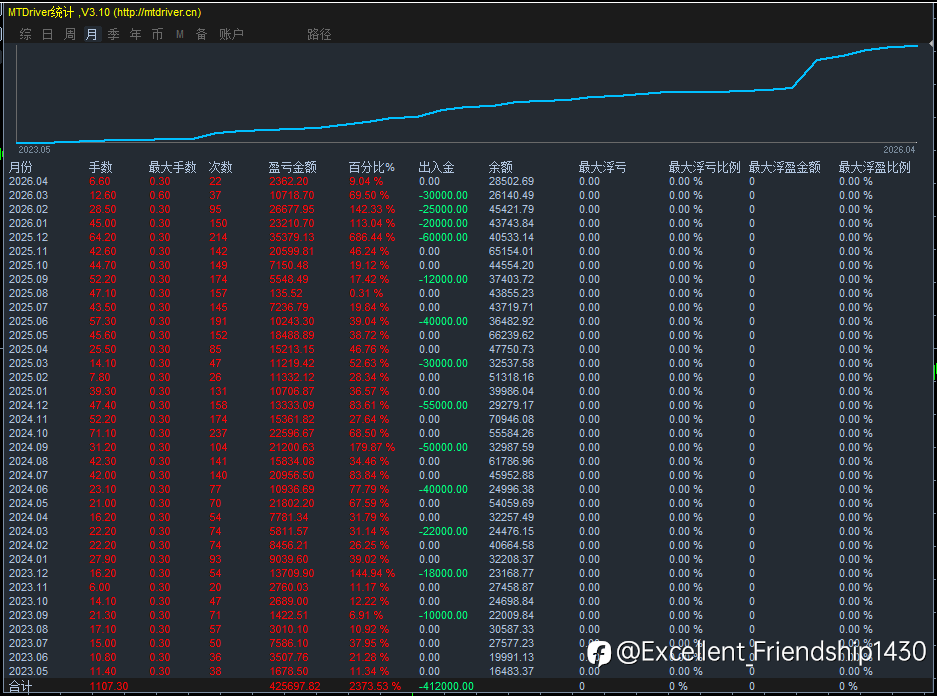Open the M tab
937x696 pixels.
point(179,35)
